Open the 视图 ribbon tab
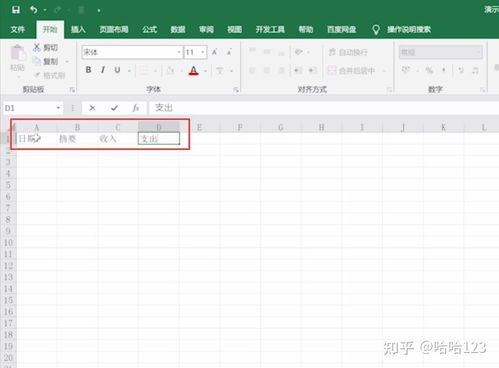 coord(234,29)
